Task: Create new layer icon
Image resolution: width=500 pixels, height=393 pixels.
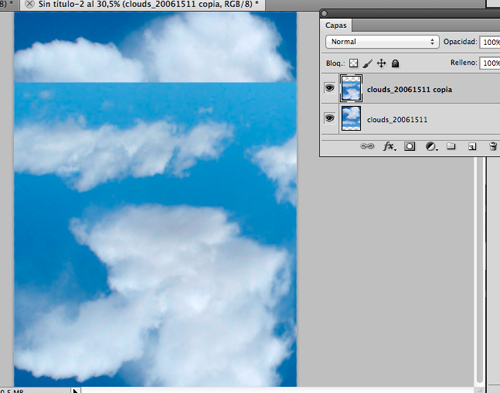Action: point(472,146)
